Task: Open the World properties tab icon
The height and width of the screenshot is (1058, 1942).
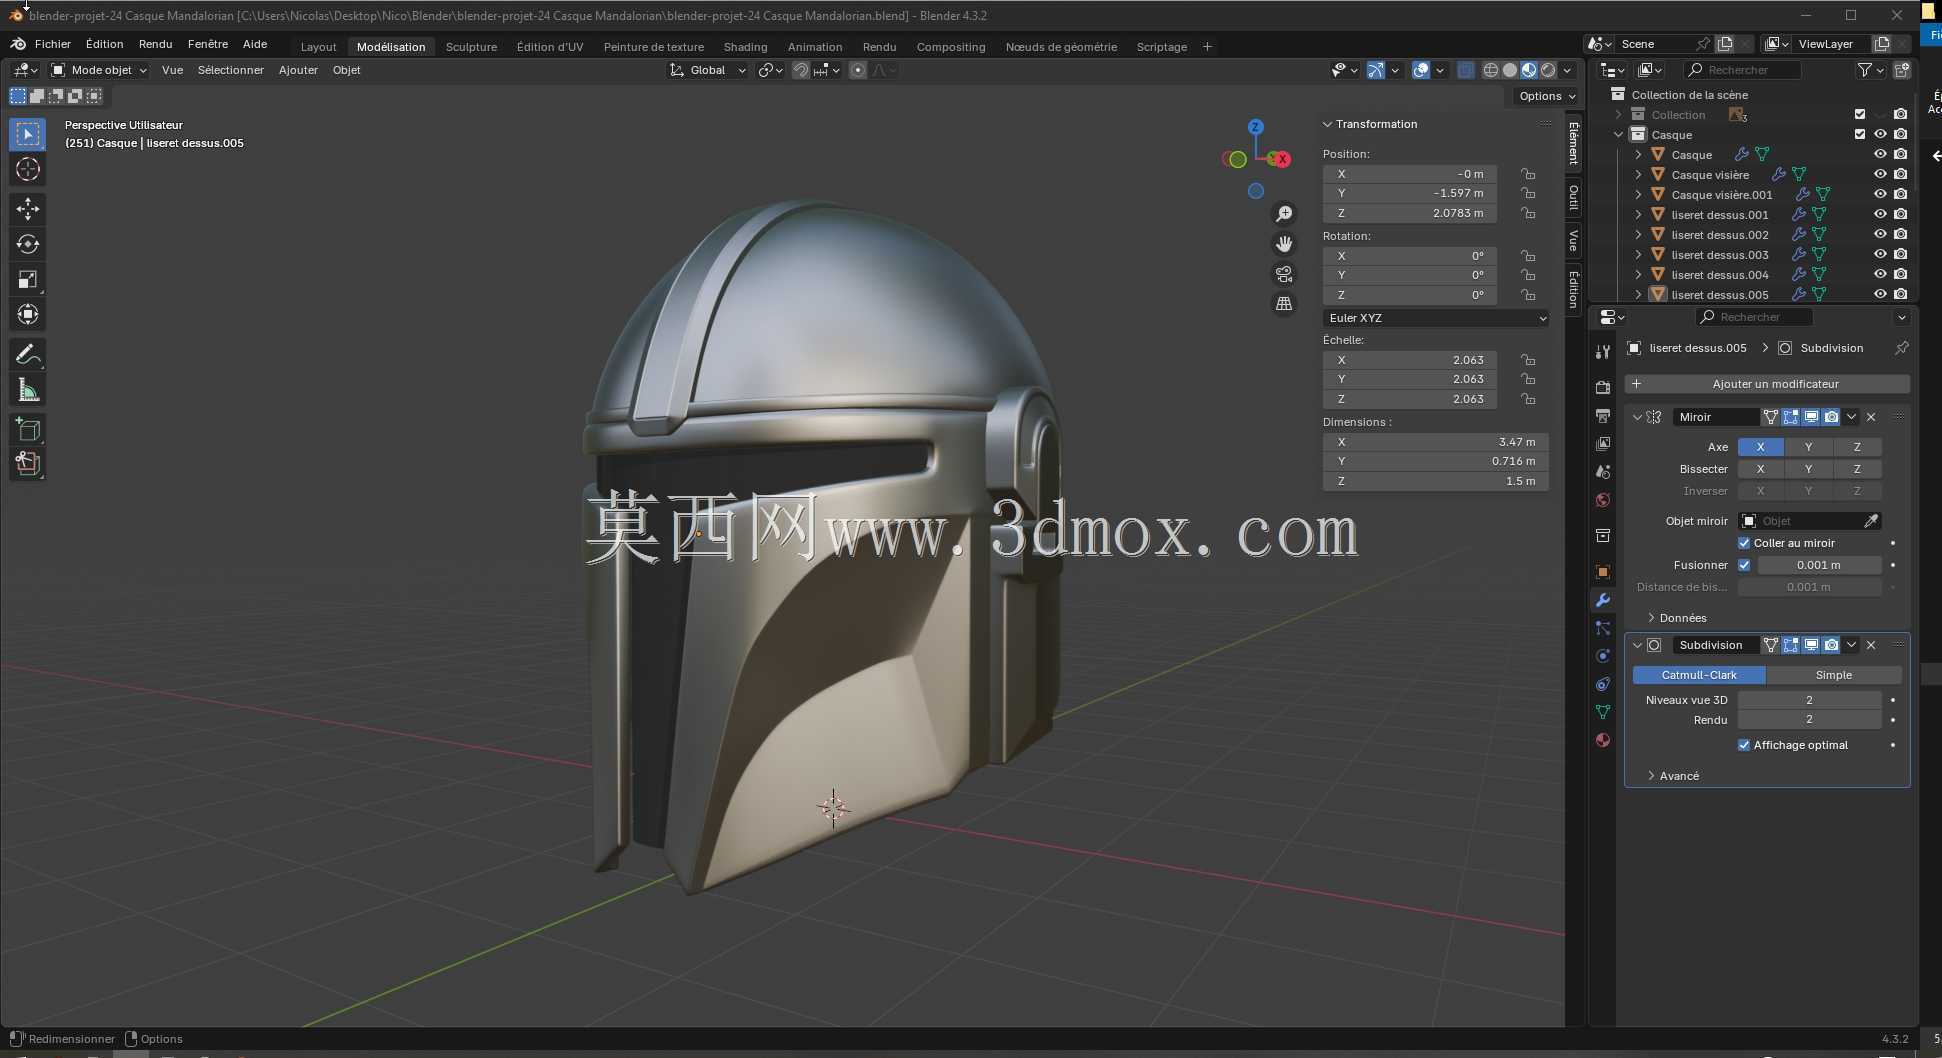Action: pyautogui.click(x=1603, y=500)
